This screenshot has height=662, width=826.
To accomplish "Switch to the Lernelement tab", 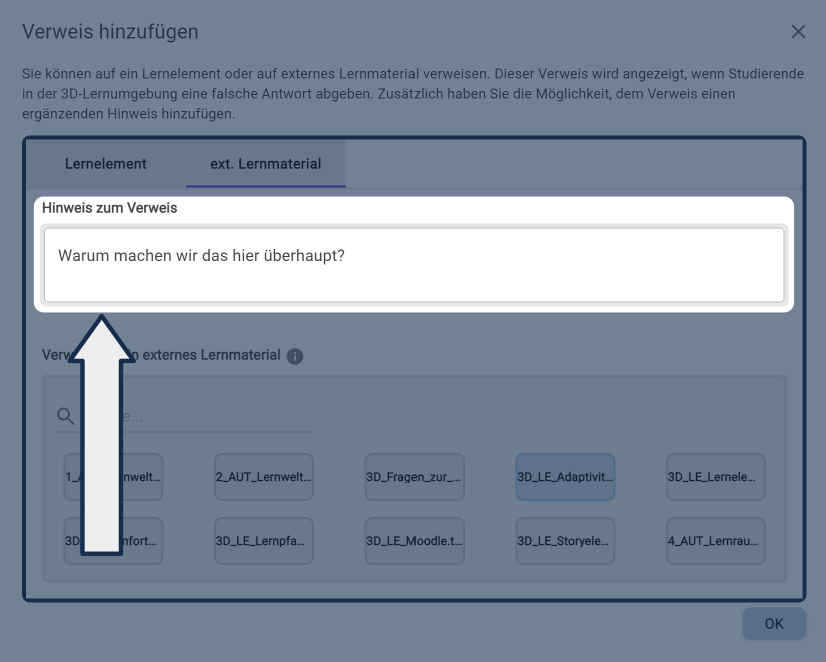I will (x=106, y=164).
